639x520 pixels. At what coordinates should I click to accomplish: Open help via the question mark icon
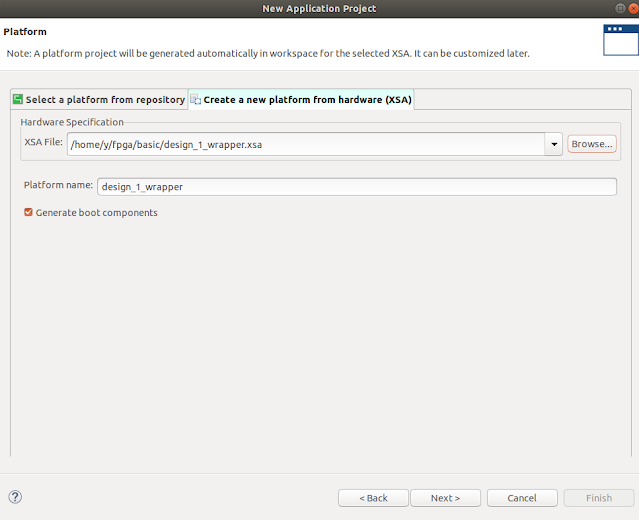pyautogui.click(x=15, y=497)
